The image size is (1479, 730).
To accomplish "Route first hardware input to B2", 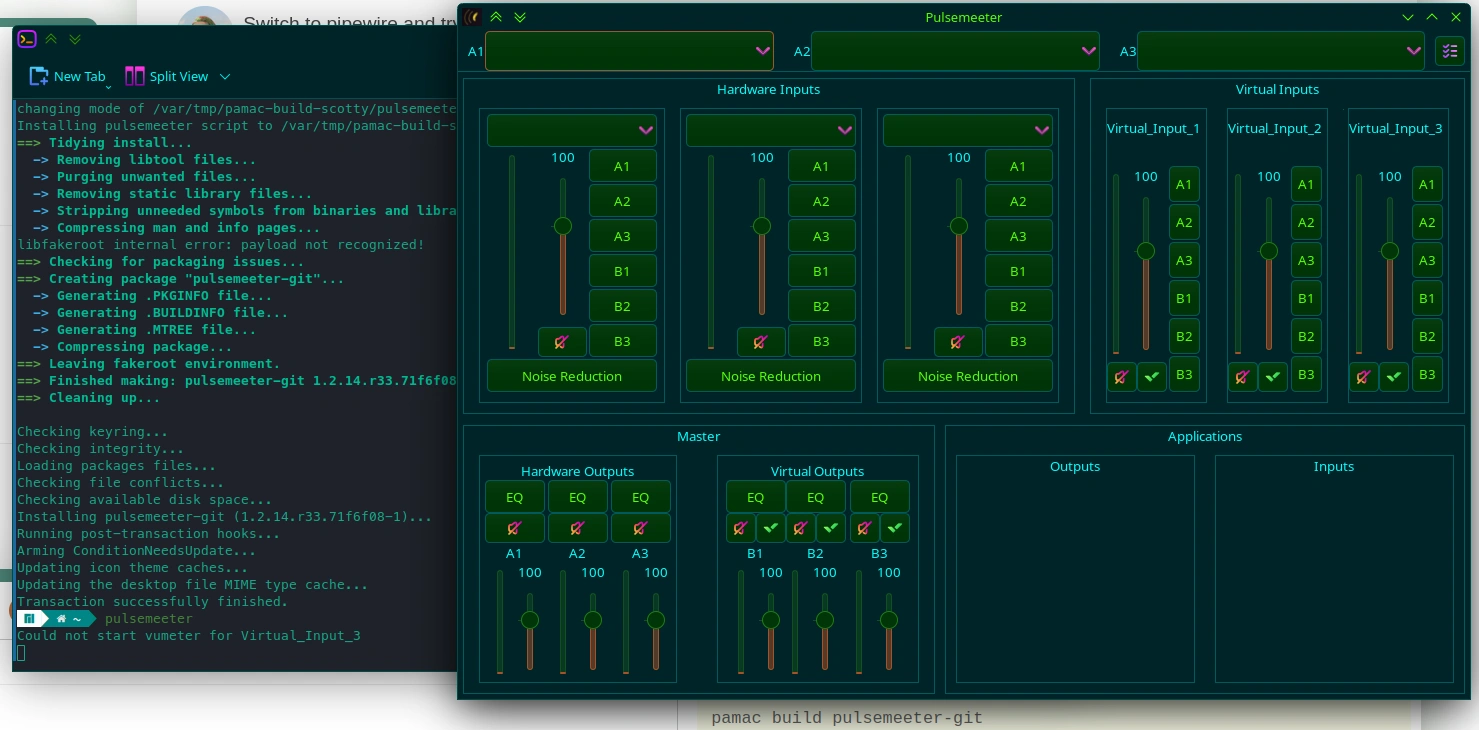I will 623,306.
